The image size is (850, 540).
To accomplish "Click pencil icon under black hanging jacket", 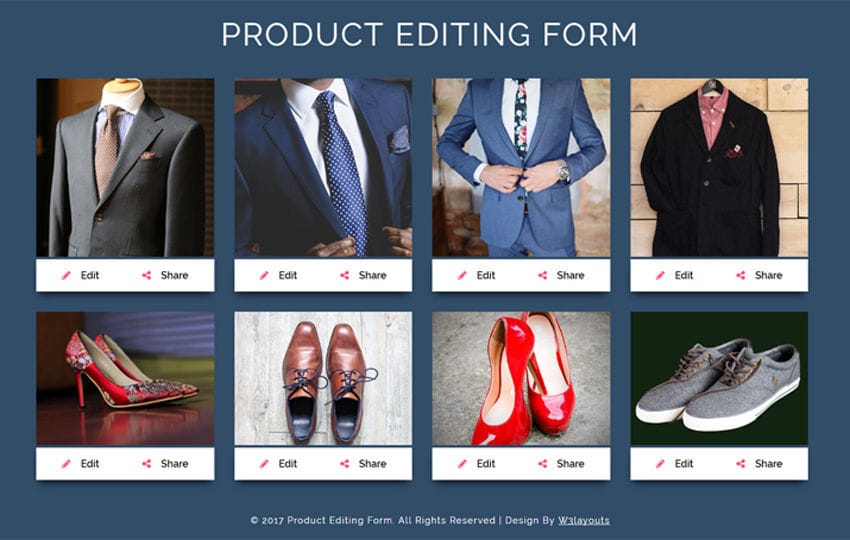I will click(660, 275).
